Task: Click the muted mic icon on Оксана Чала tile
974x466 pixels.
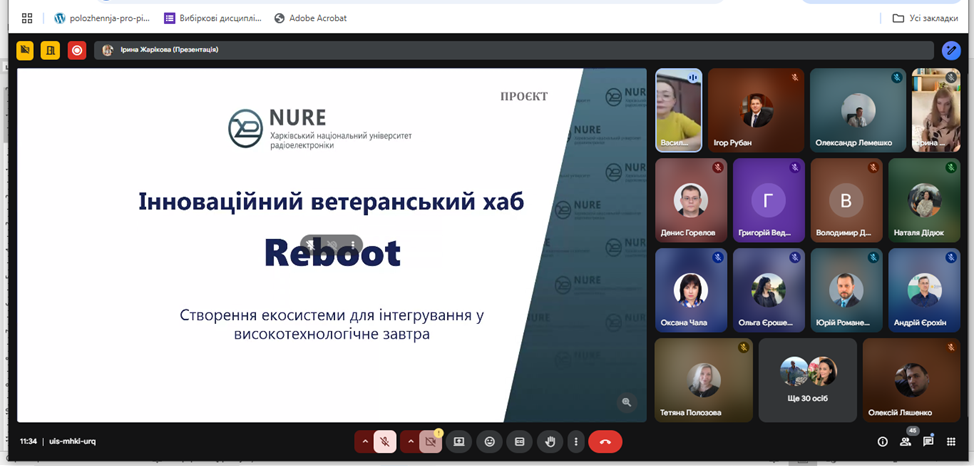Action: tap(717, 257)
